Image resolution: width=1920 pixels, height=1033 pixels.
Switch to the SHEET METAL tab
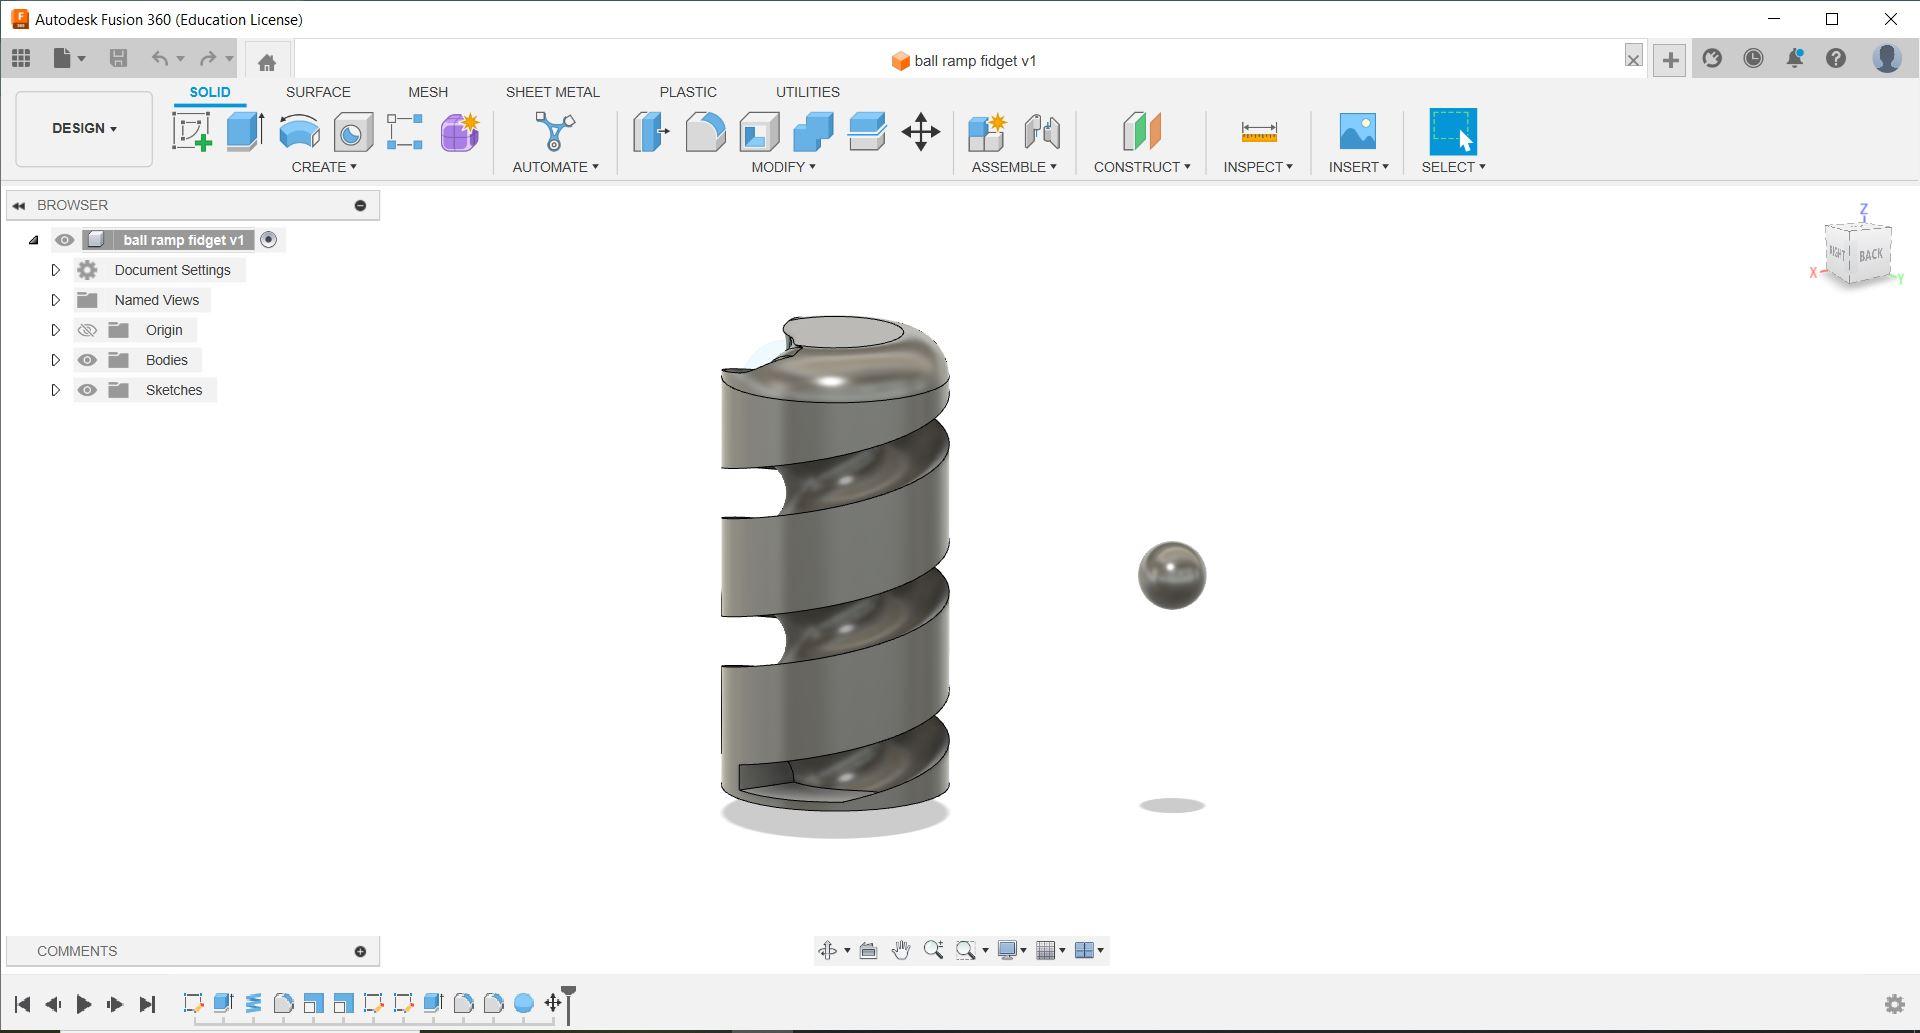coord(553,92)
